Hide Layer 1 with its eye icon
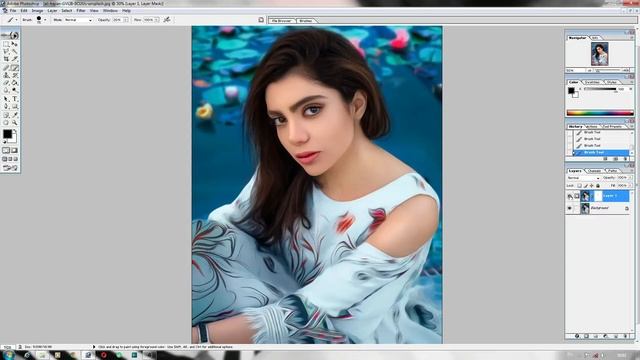640x360 pixels. pyautogui.click(x=570, y=196)
